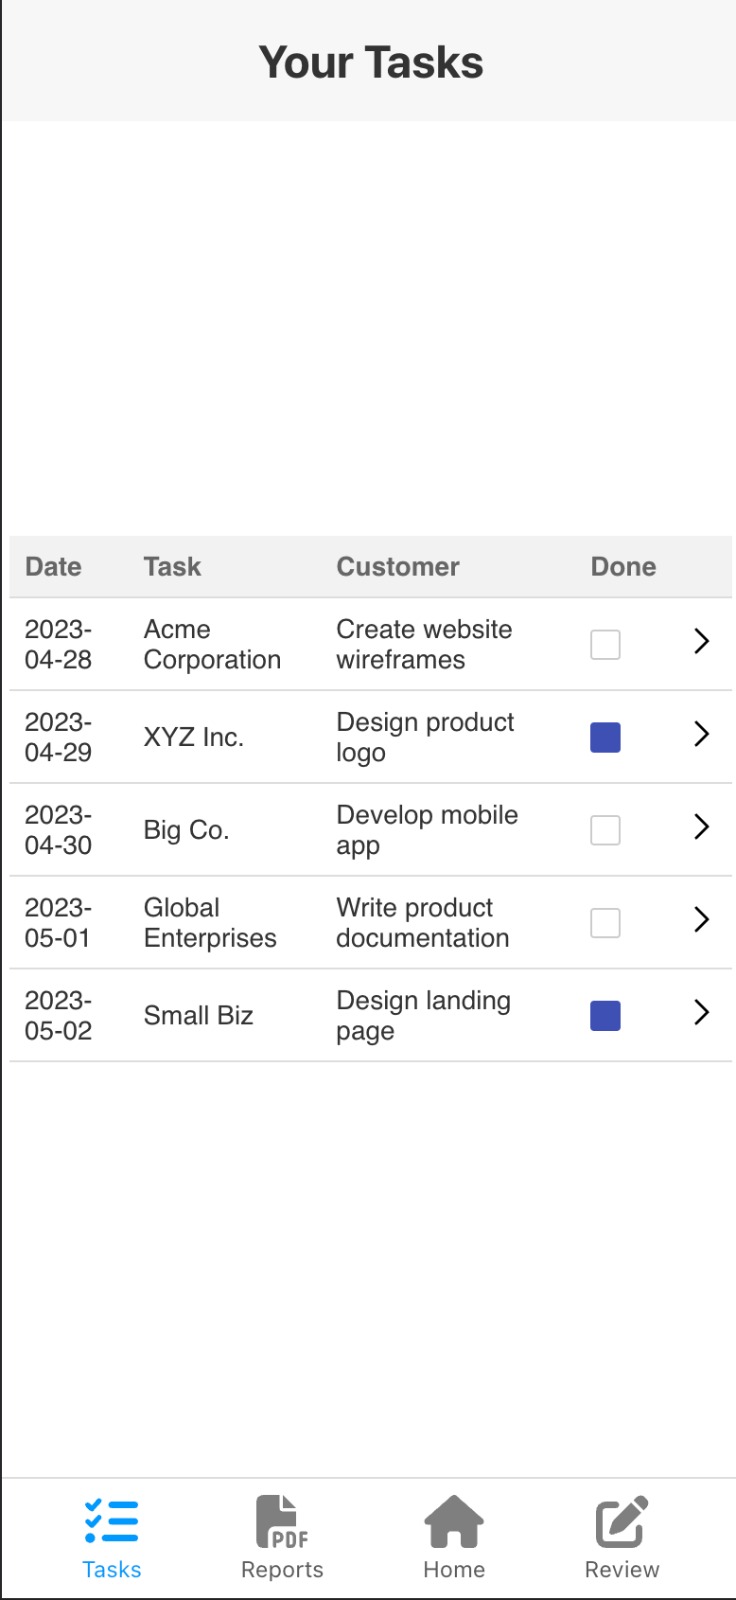Switch to the Reports tab label
736x1600 pixels.
point(282,1569)
